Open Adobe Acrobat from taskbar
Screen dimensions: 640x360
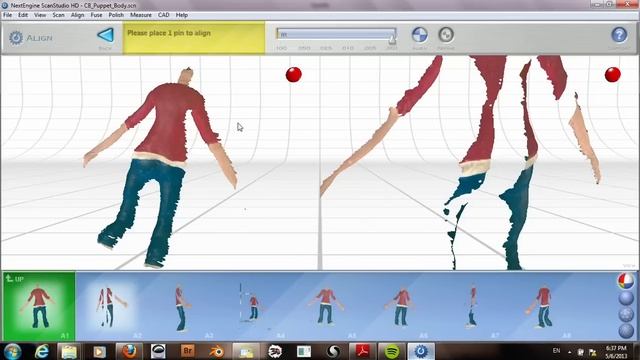362,351
